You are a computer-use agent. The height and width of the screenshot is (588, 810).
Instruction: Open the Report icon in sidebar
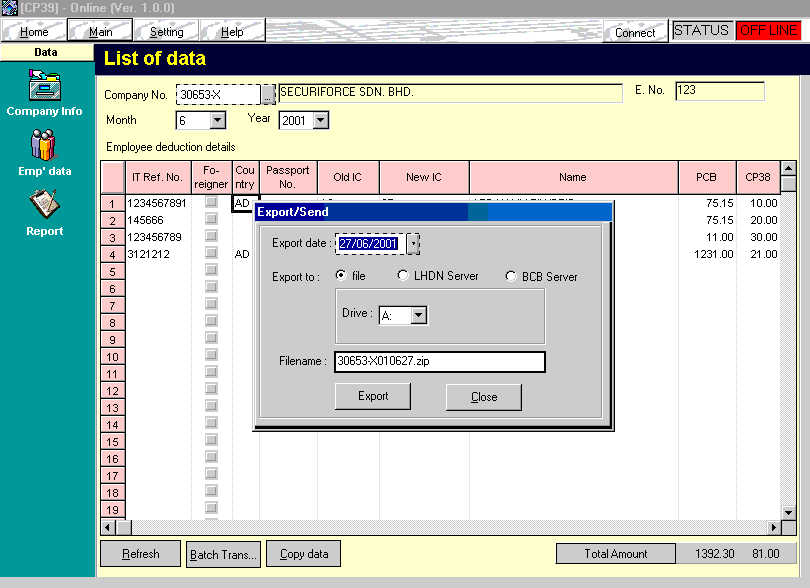pos(44,208)
